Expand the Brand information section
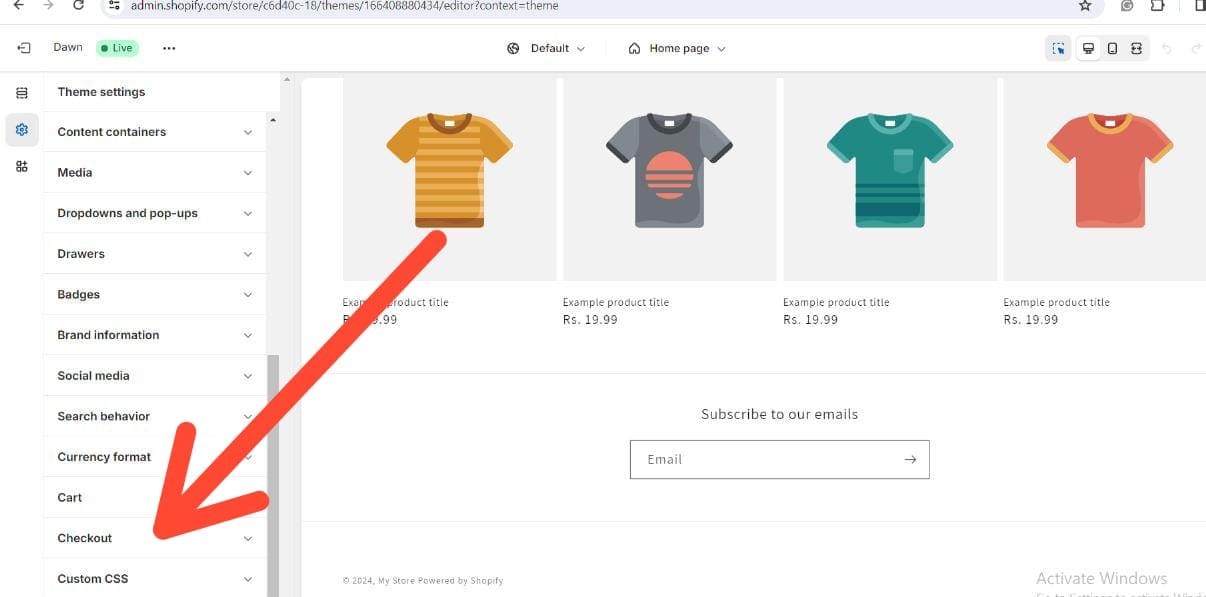1206x597 pixels. (x=155, y=335)
